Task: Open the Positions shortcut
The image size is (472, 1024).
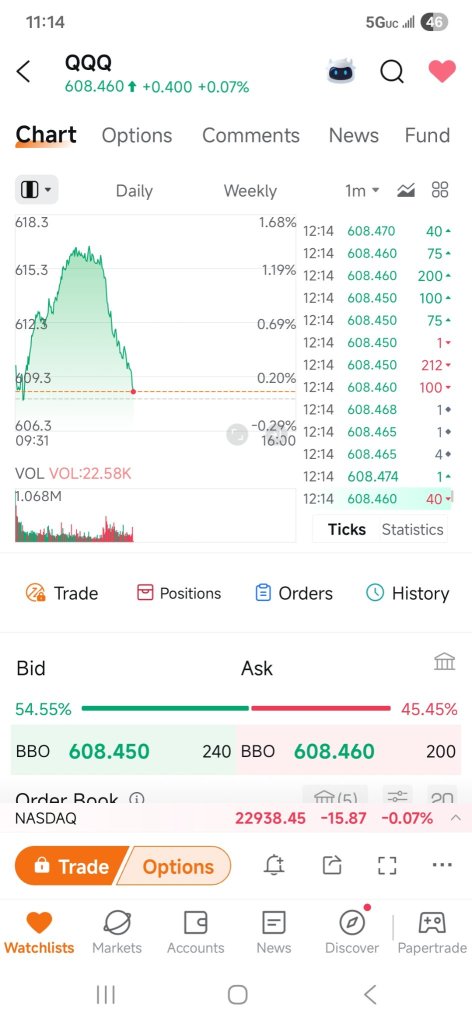Action: point(178,593)
